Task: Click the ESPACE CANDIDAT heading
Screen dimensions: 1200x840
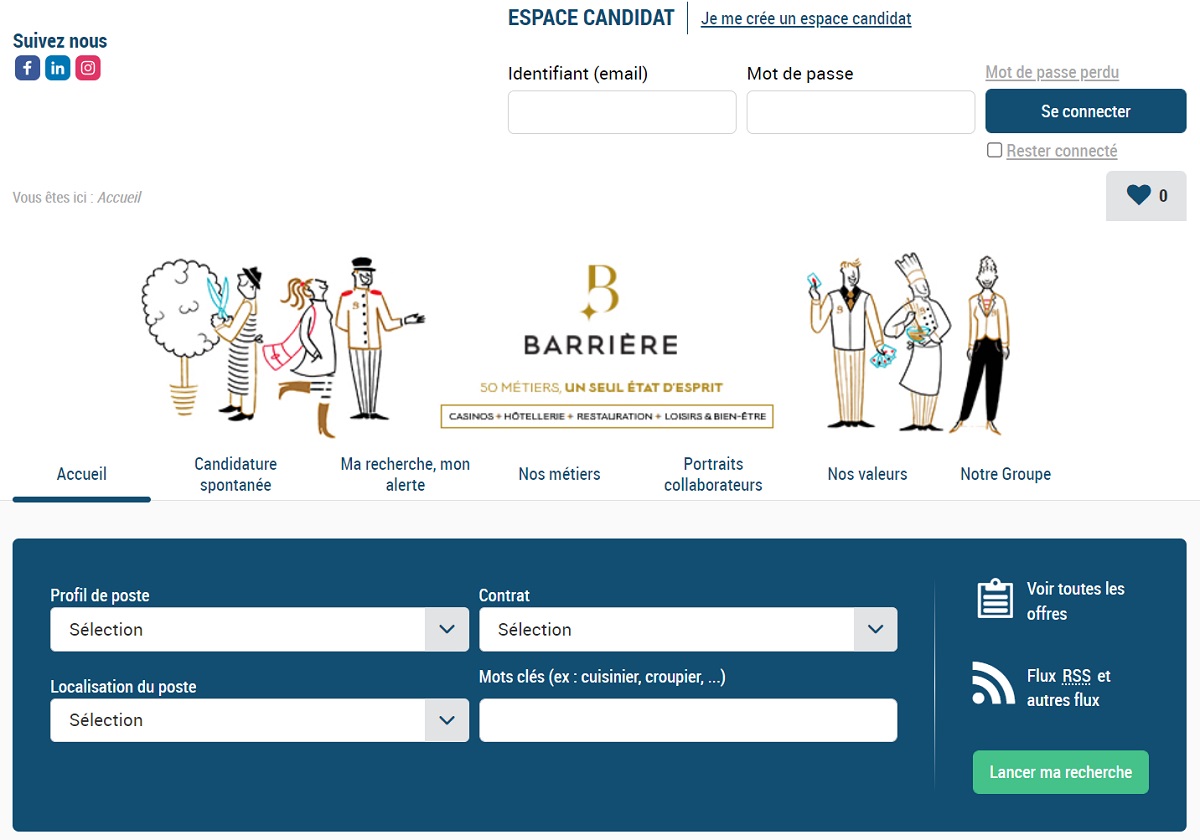Action: pyautogui.click(x=591, y=17)
